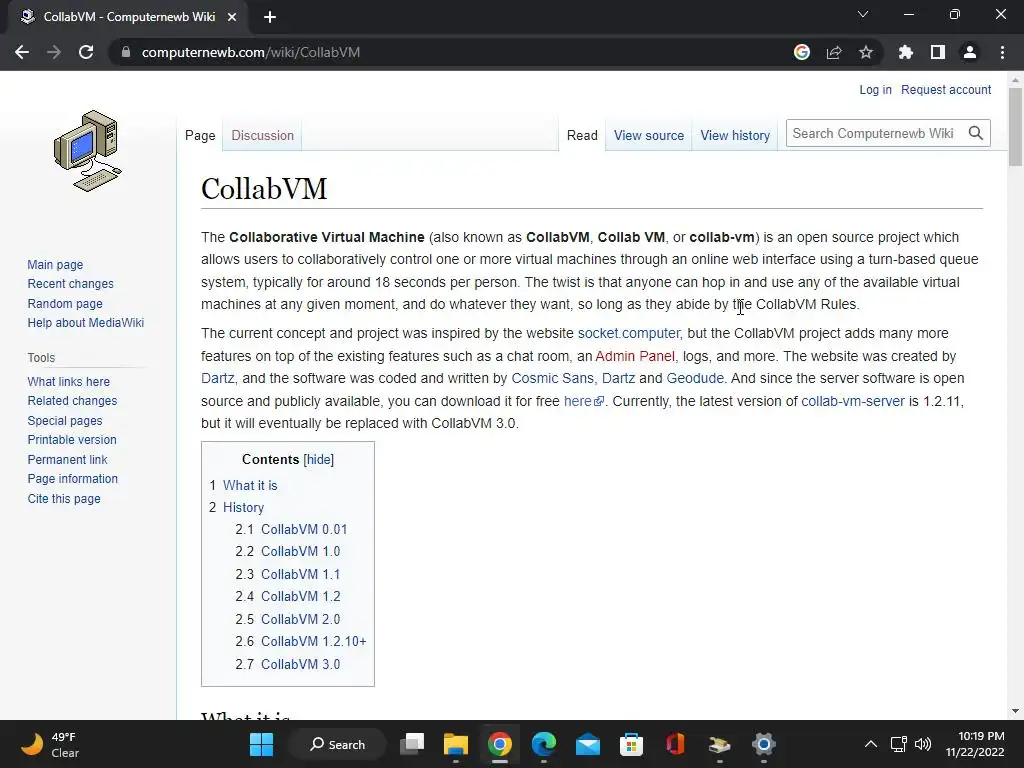Click the Computernewb Wiki computer logo
The image size is (1024, 768).
pyautogui.click(x=88, y=151)
